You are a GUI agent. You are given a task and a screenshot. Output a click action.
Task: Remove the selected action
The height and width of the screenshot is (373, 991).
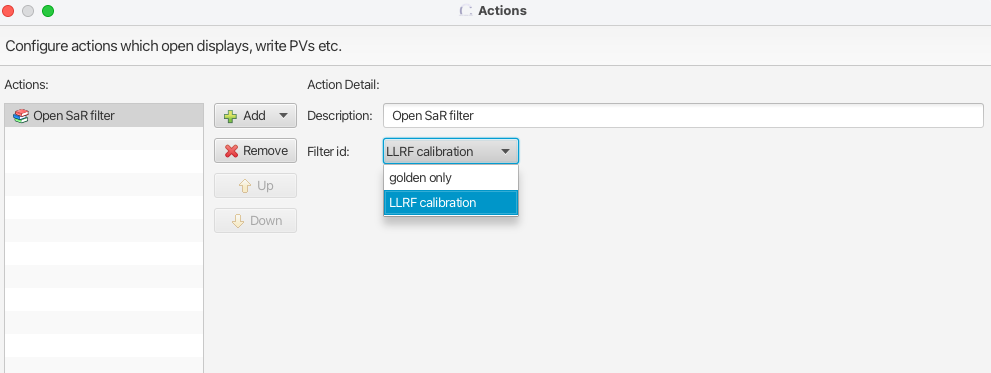(x=255, y=150)
